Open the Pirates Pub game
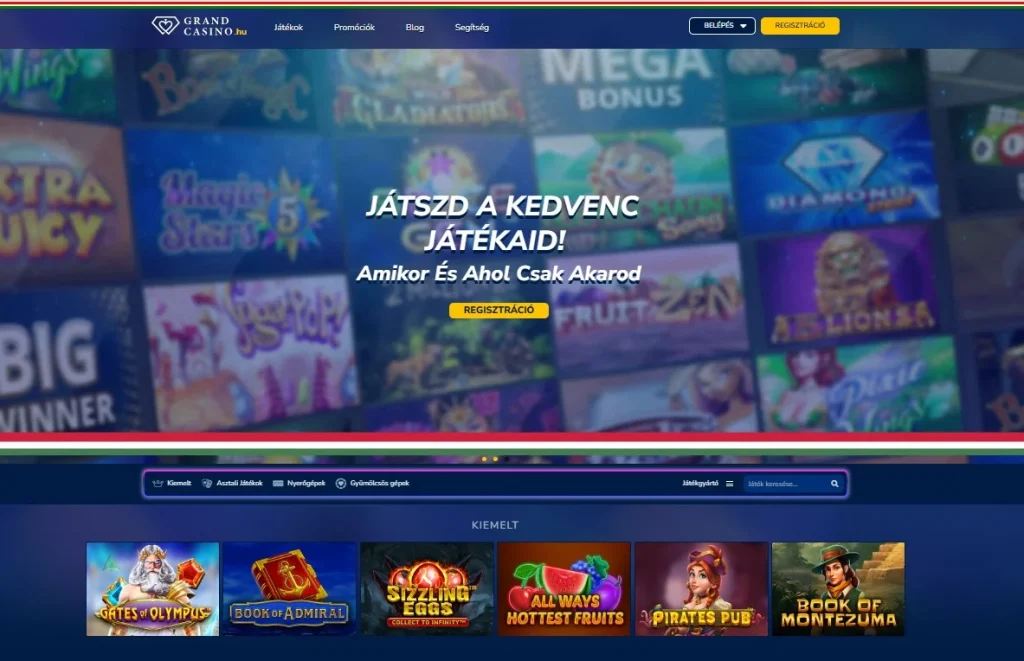The image size is (1024, 661). (701, 589)
